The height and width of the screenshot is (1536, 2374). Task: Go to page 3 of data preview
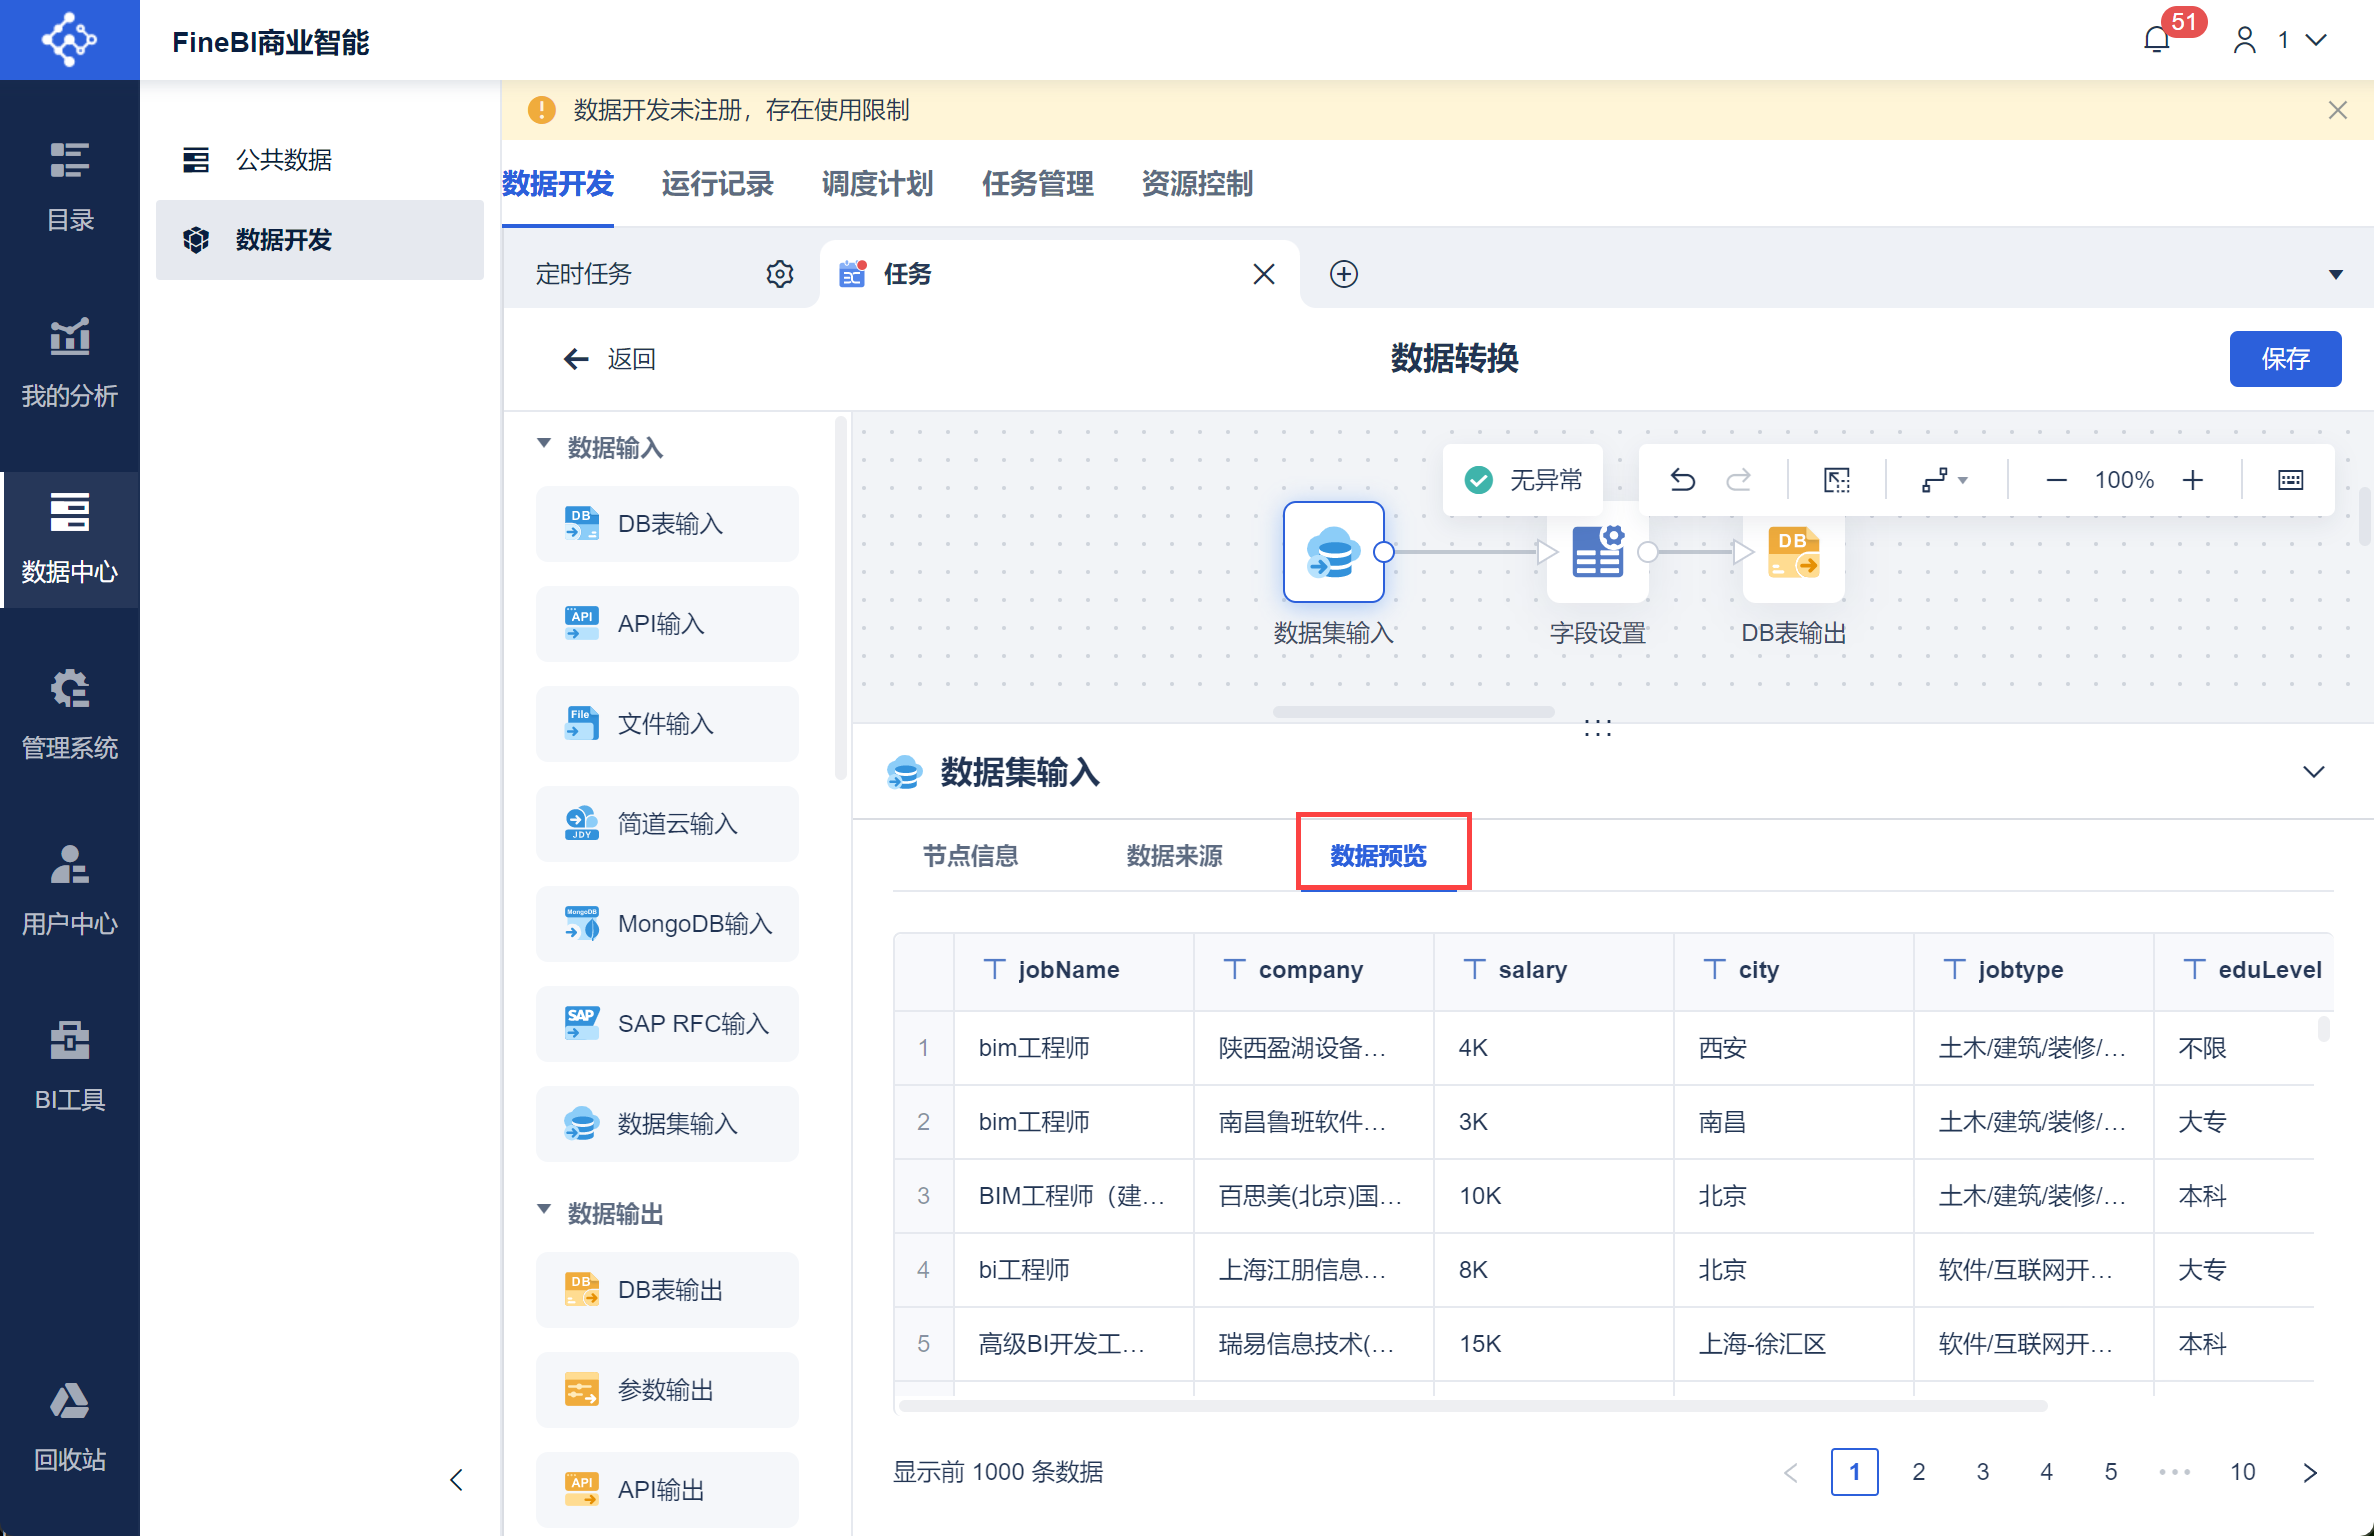coord(1982,1471)
